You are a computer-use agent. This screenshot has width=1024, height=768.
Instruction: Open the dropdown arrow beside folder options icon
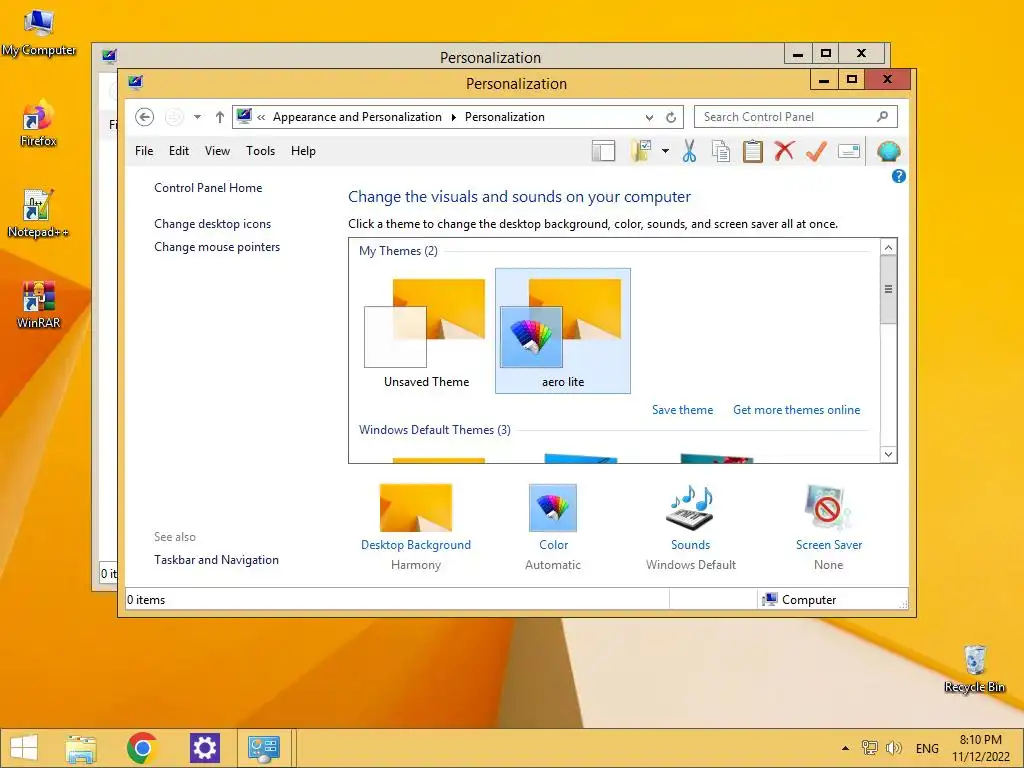click(x=665, y=151)
